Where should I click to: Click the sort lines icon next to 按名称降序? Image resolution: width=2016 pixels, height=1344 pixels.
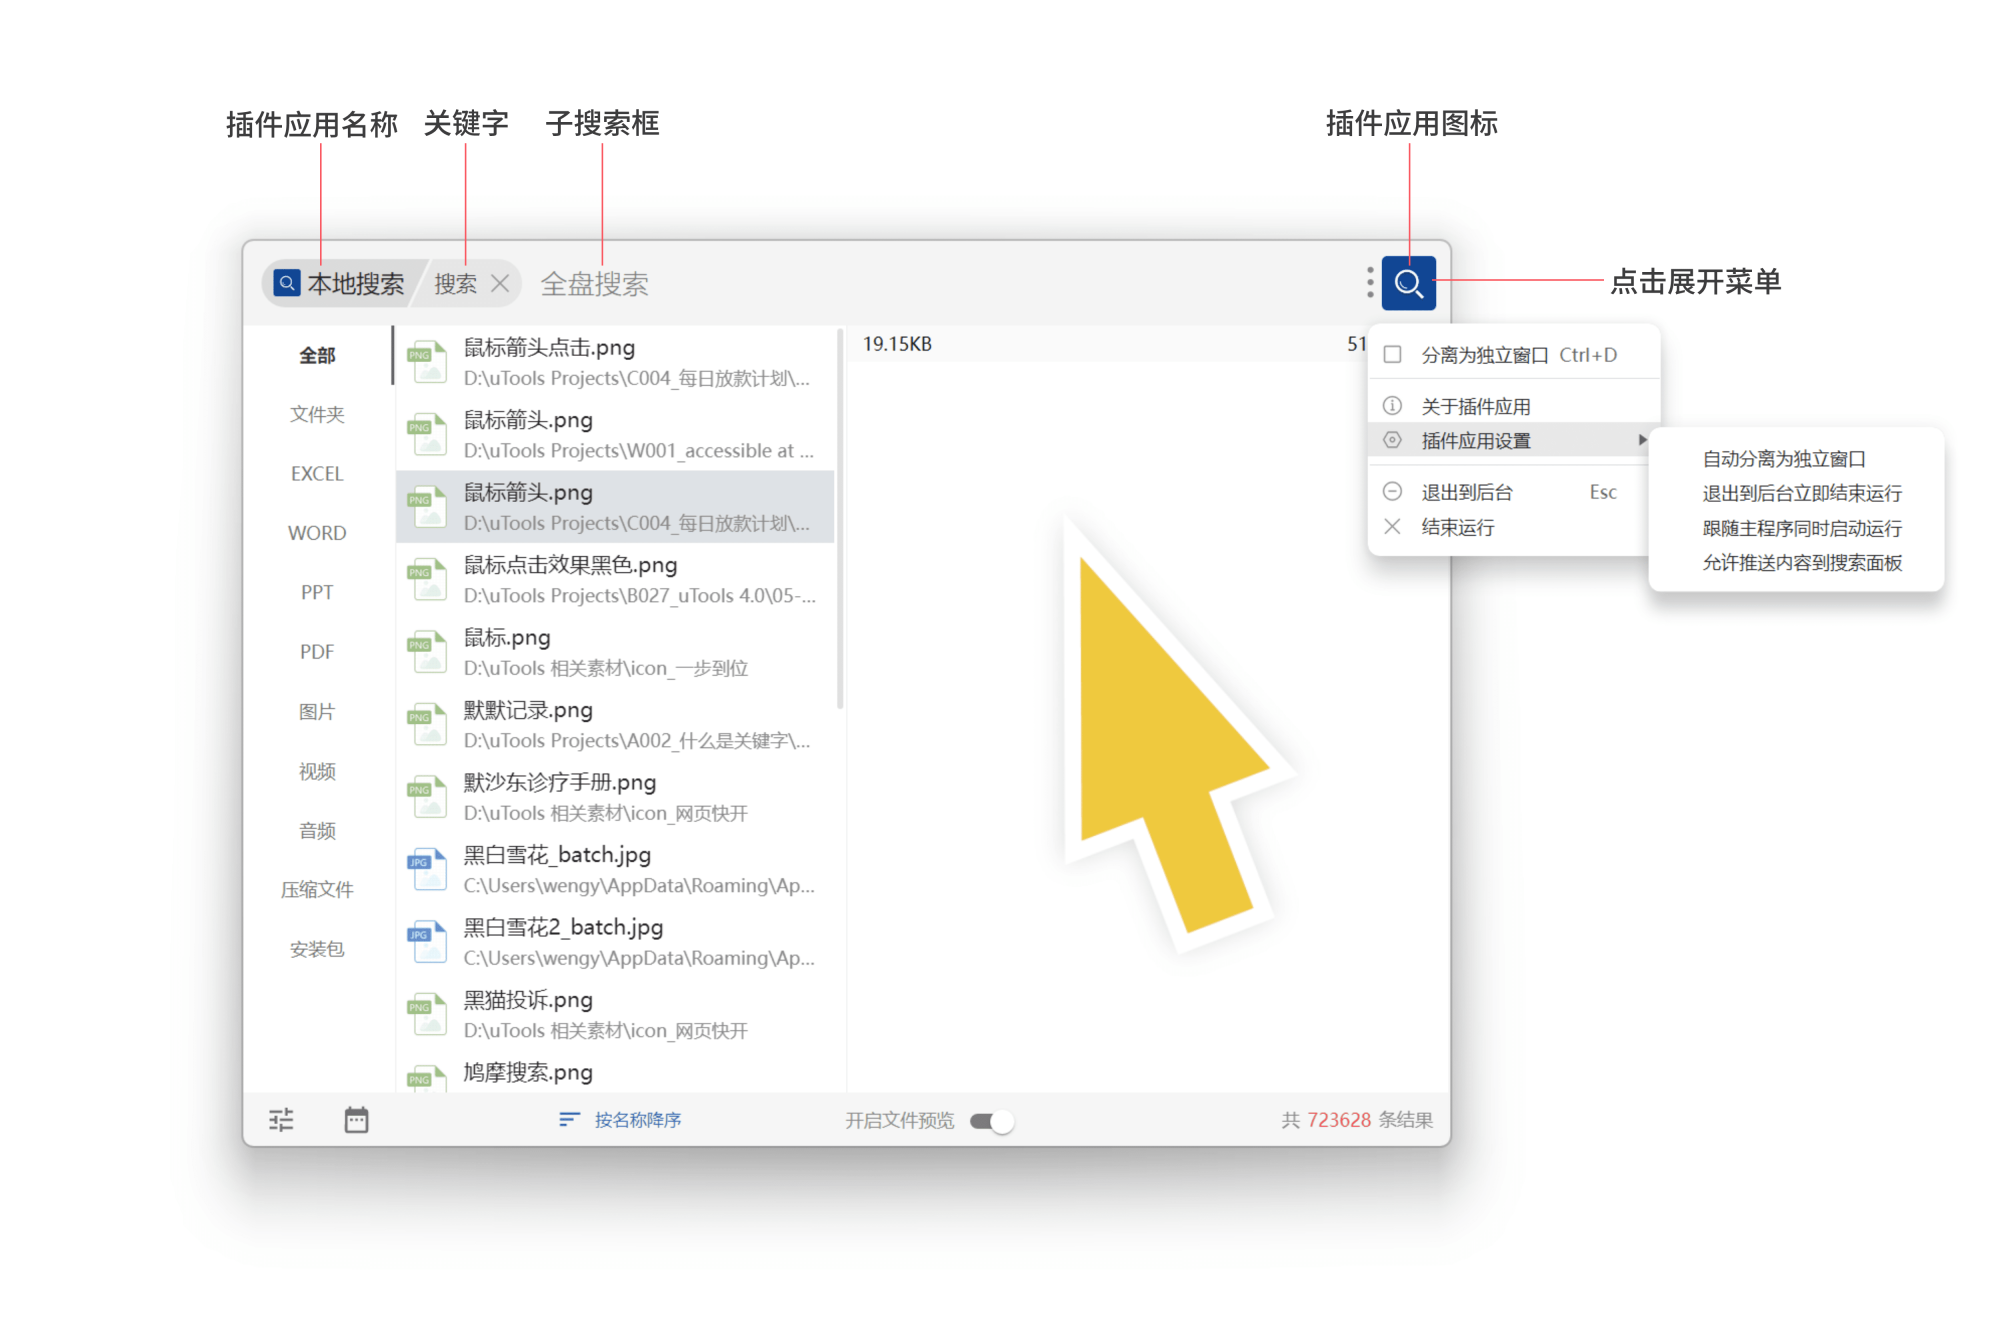[569, 1119]
